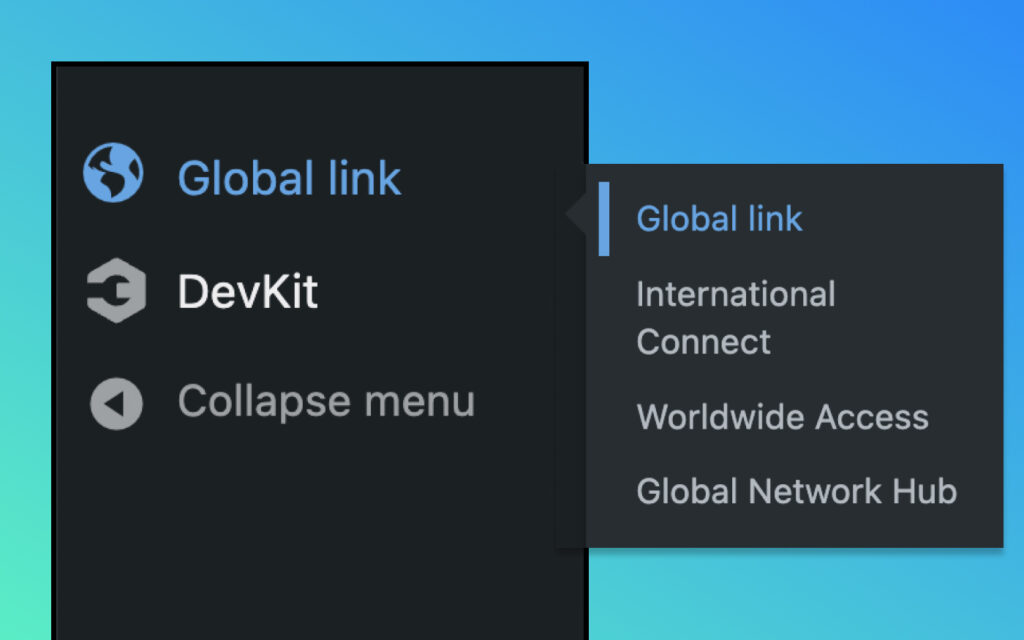Click the DevKit text label

coord(247,292)
